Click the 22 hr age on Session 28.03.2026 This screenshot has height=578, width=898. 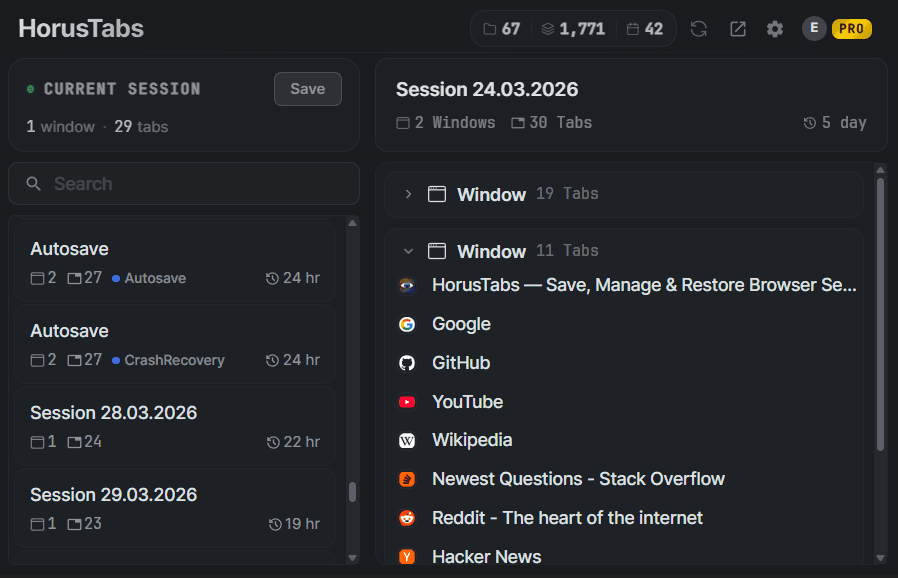point(293,442)
